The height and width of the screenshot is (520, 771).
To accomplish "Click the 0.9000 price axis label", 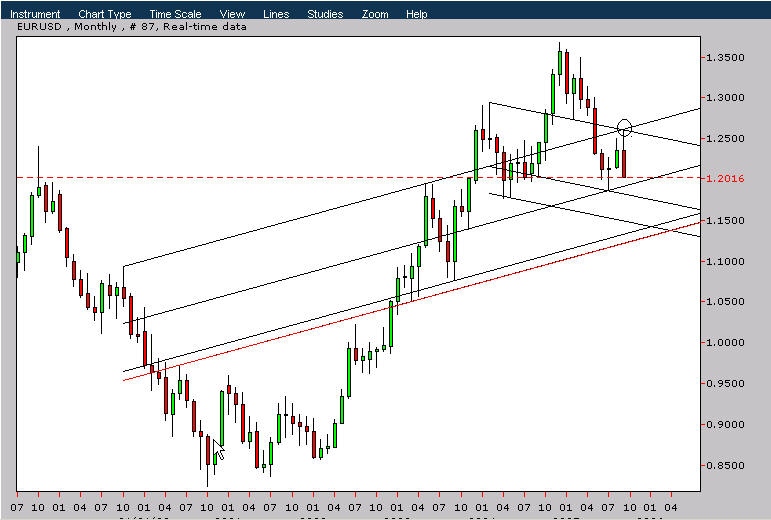I will [x=725, y=424].
